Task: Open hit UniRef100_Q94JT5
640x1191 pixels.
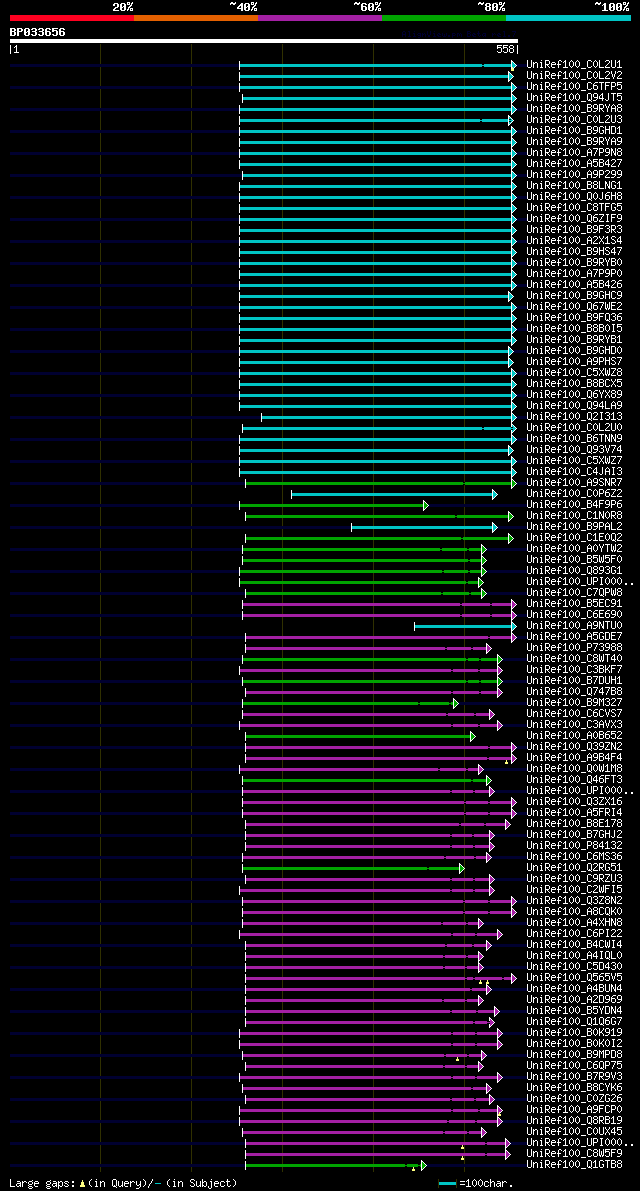Action: (x=574, y=98)
